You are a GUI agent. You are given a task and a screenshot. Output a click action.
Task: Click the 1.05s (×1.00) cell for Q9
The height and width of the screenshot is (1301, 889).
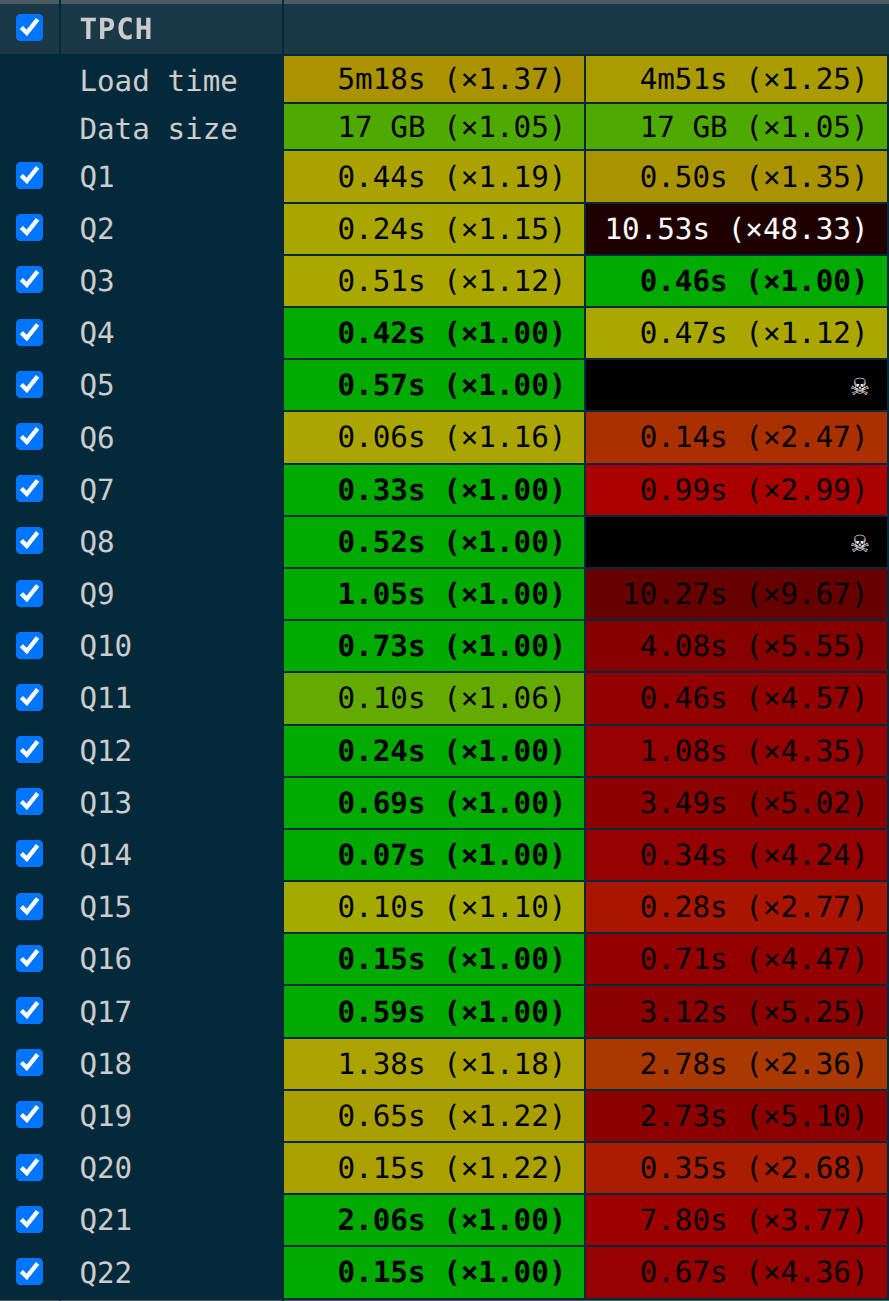click(x=434, y=594)
